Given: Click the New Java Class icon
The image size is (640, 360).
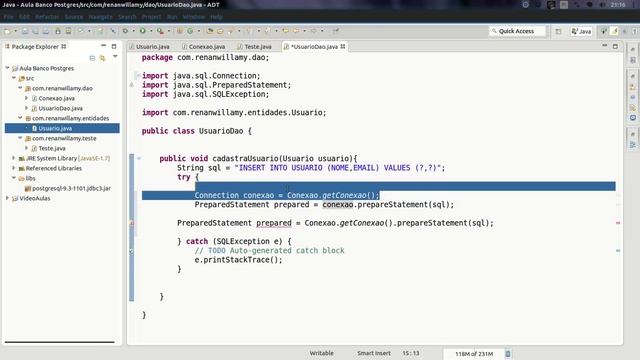Looking at the screenshot, I should (x=190, y=31).
